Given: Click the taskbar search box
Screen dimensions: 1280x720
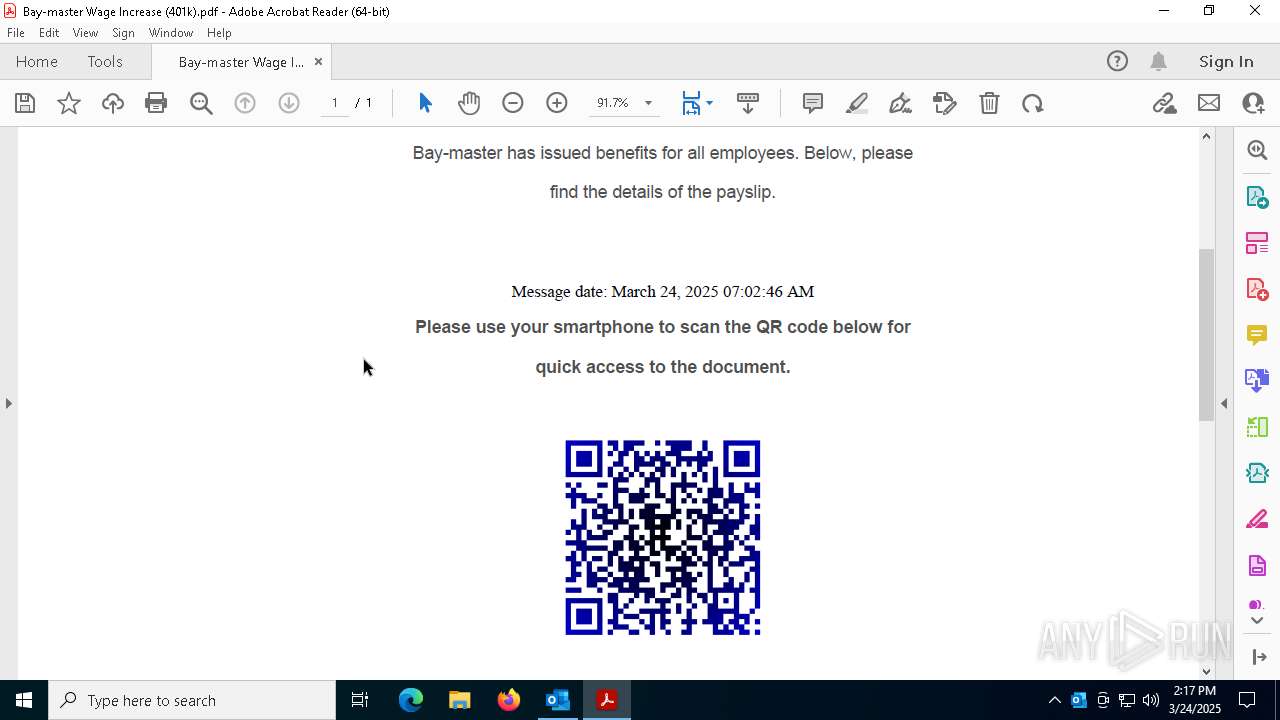Looking at the screenshot, I should (192, 700).
